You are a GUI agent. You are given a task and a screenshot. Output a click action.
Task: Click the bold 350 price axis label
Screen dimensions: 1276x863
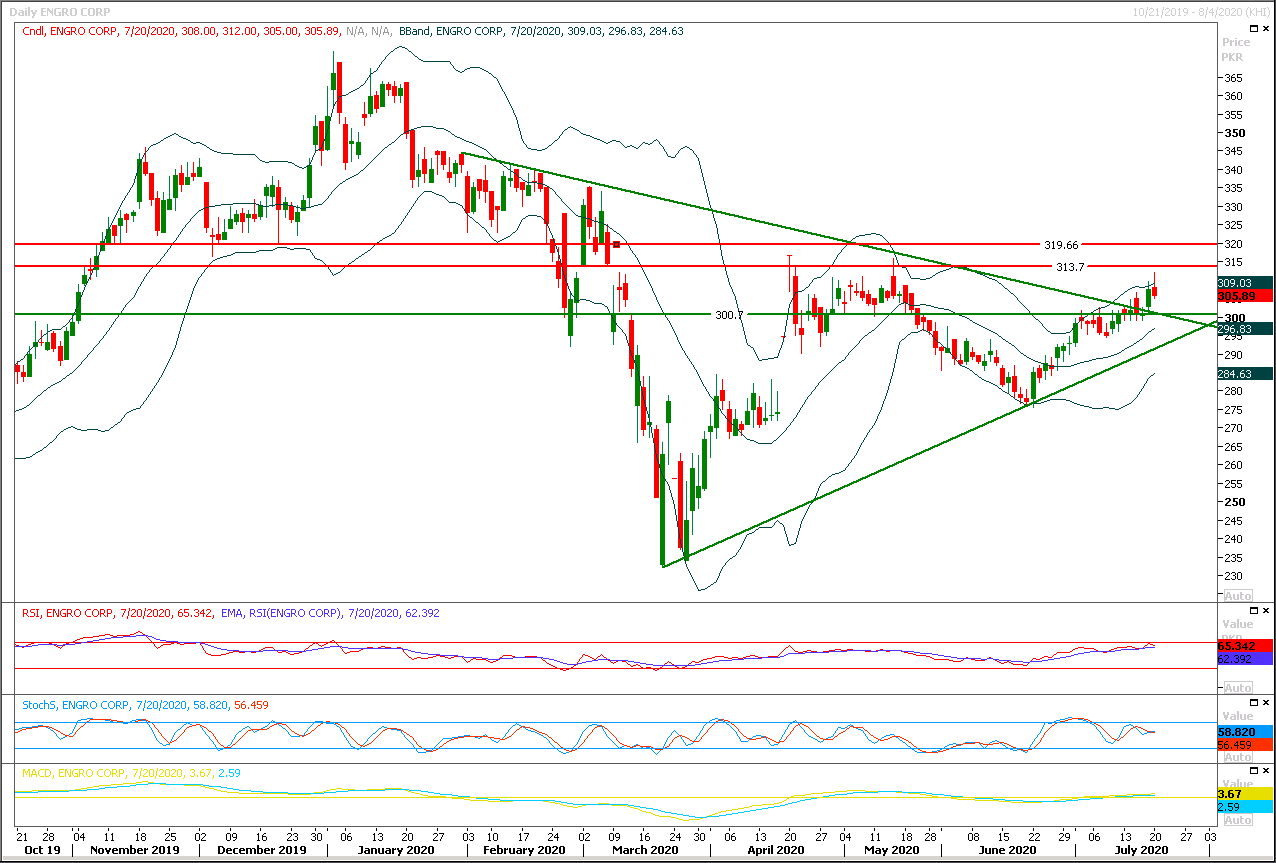1234,133
